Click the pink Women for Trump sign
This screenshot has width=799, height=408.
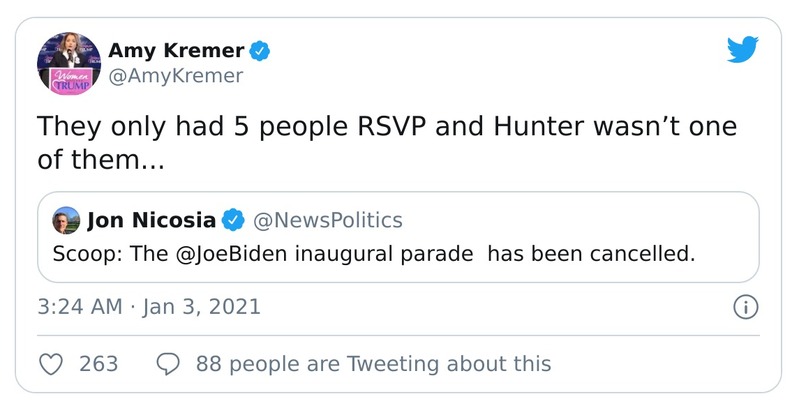pos(69,83)
